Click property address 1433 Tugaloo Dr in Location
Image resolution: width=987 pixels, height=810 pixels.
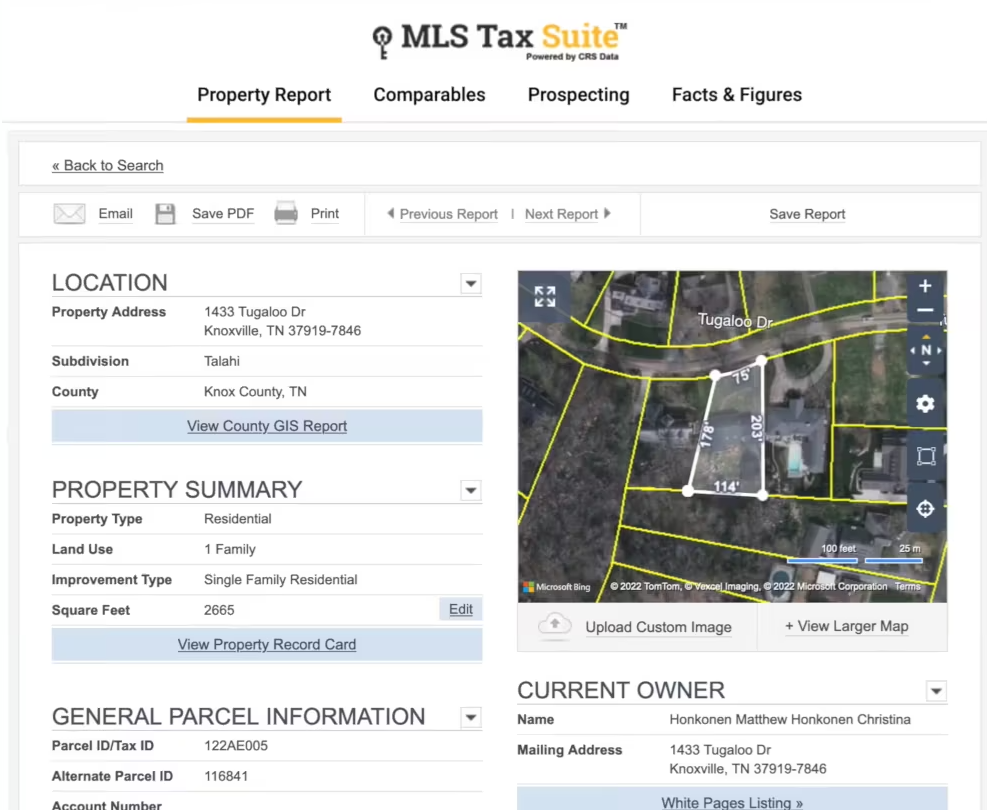pos(255,312)
